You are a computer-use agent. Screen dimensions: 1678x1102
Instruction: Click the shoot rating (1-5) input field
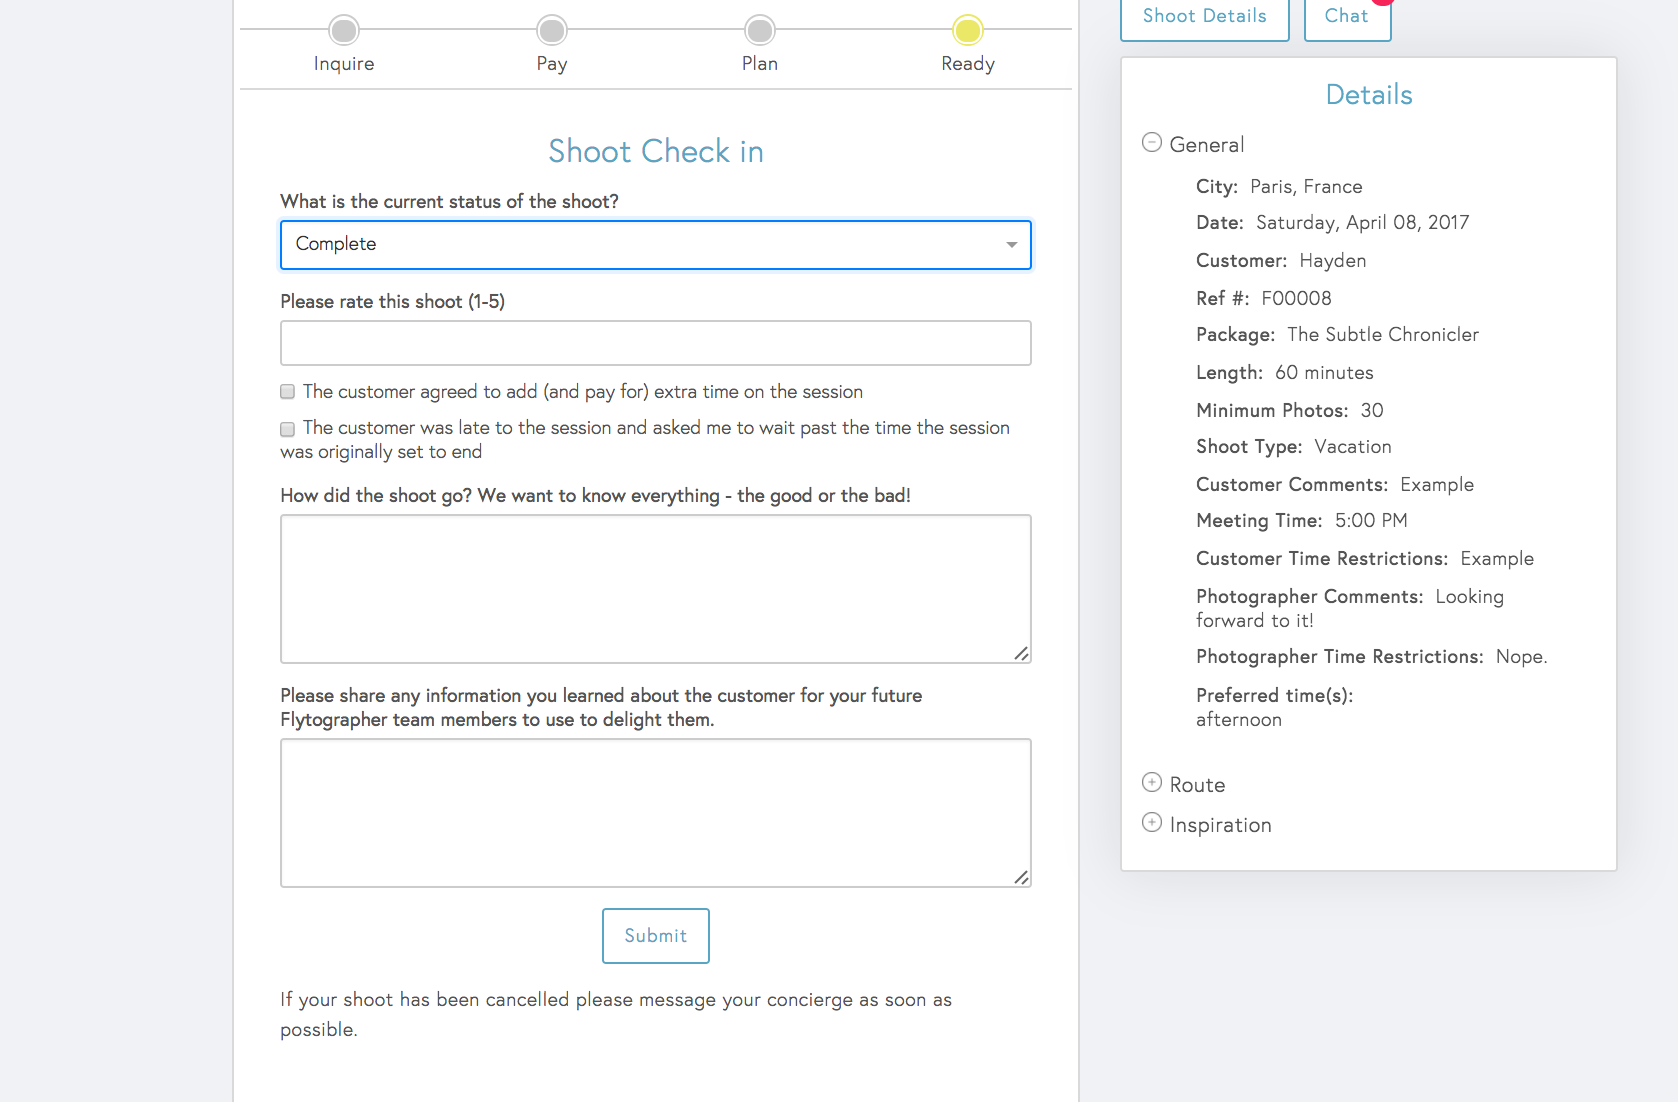click(656, 343)
